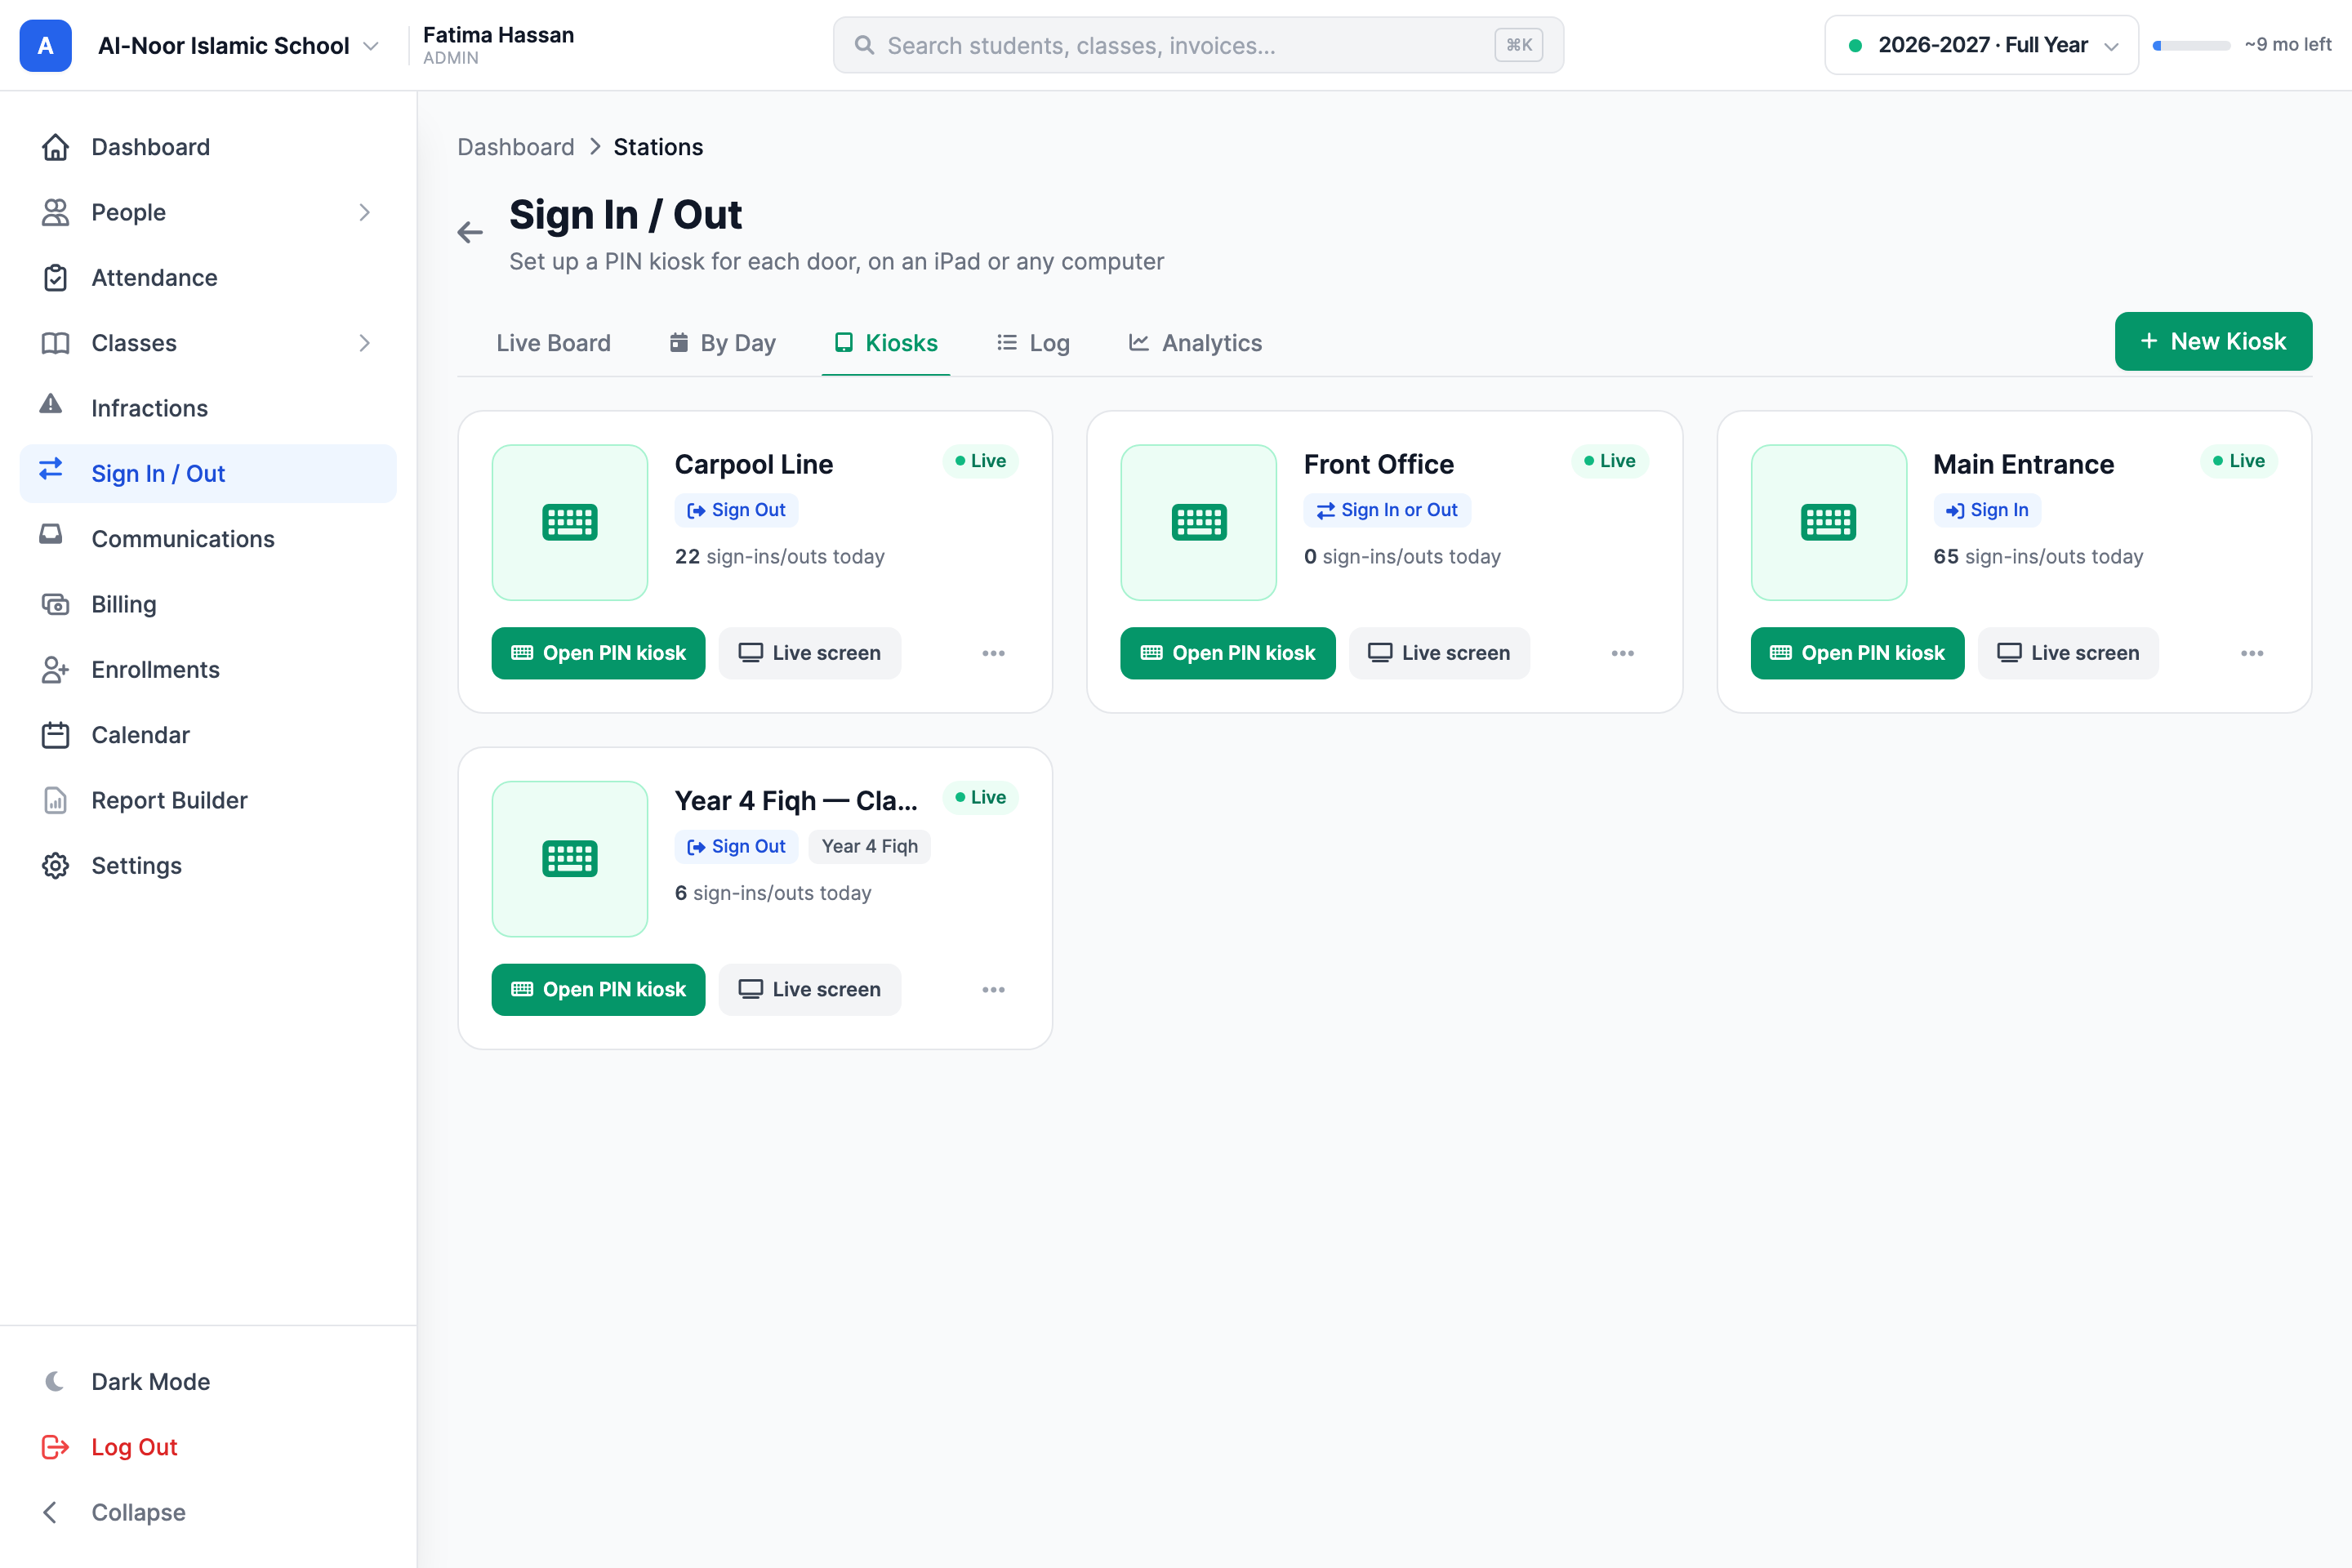Collapse the sidebar
This screenshot has height=1568, width=2352.
pyautogui.click(x=208, y=1512)
